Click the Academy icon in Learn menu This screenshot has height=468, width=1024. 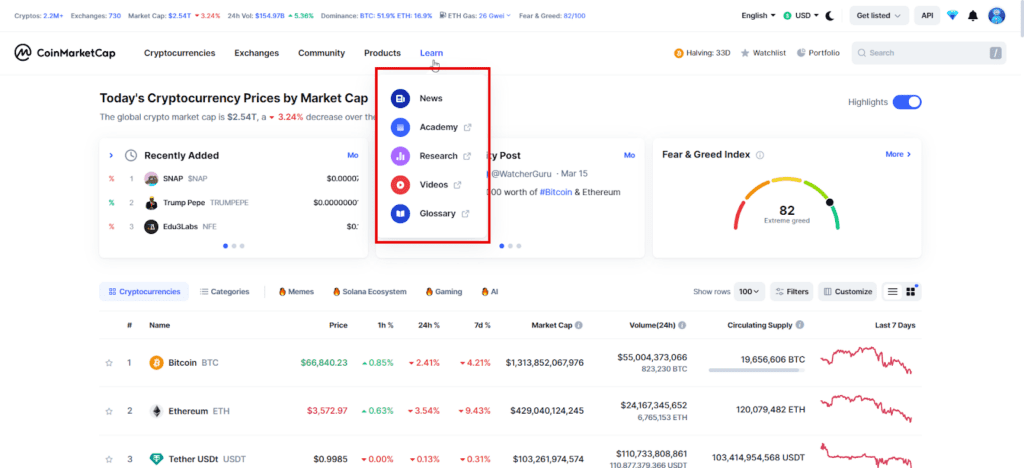coord(400,127)
